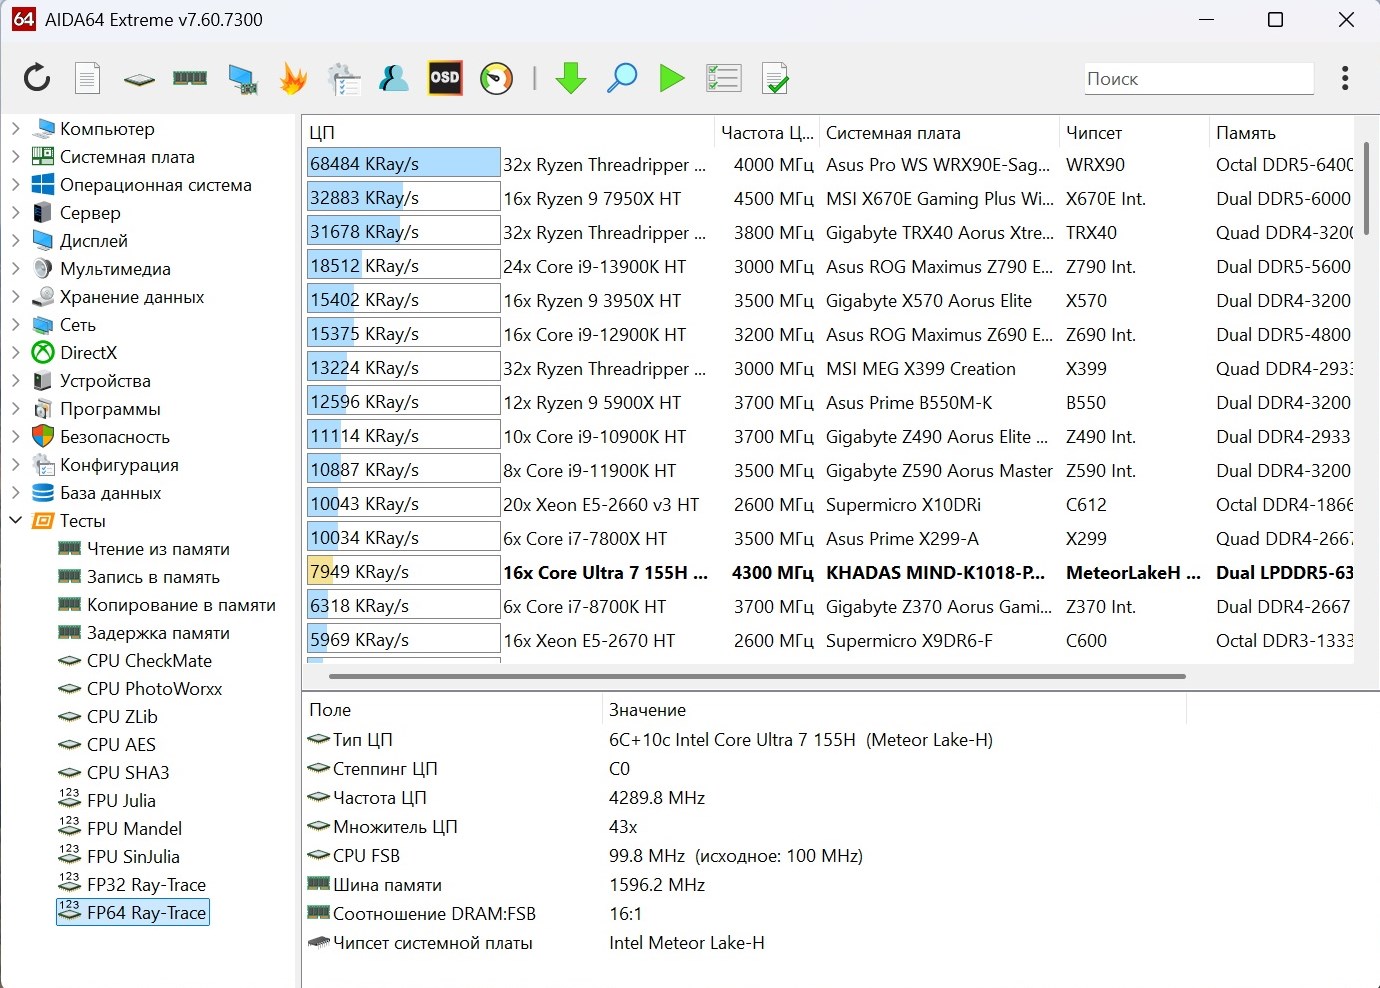The image size is (1380, 988).
Task: Open the speedometer gauge benchmark icon
Action: point(497,78)
